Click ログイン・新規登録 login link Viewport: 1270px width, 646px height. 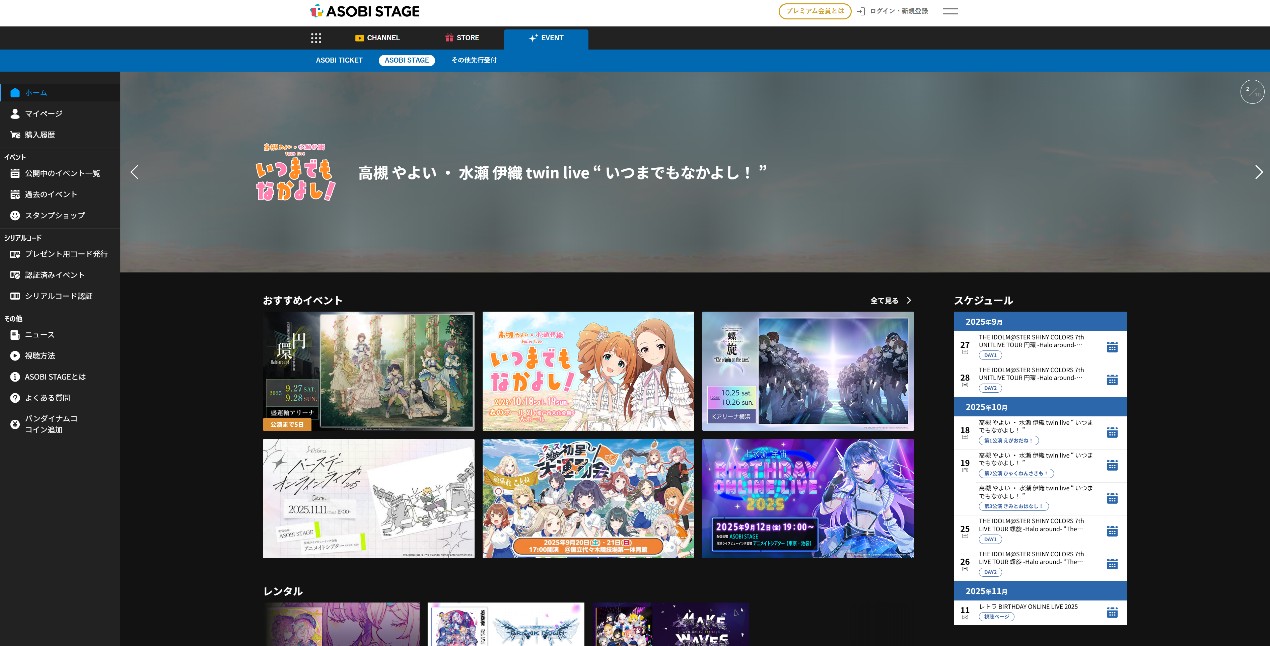pos(893,11)
